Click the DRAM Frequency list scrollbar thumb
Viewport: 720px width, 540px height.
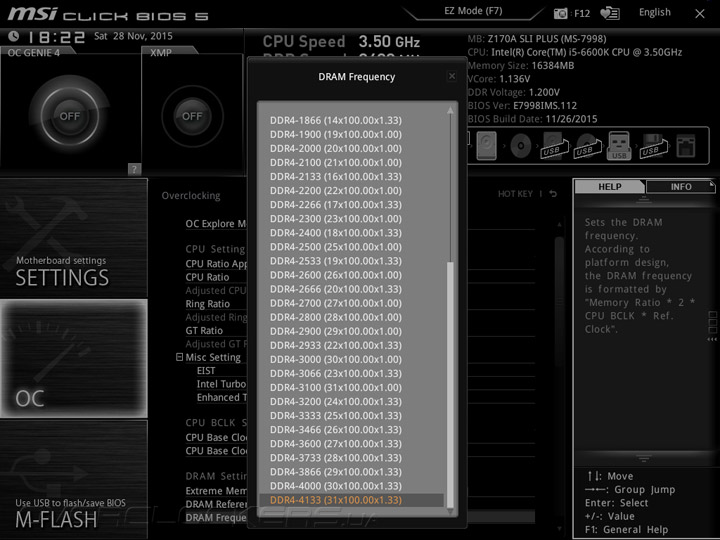tap(450, 385)
